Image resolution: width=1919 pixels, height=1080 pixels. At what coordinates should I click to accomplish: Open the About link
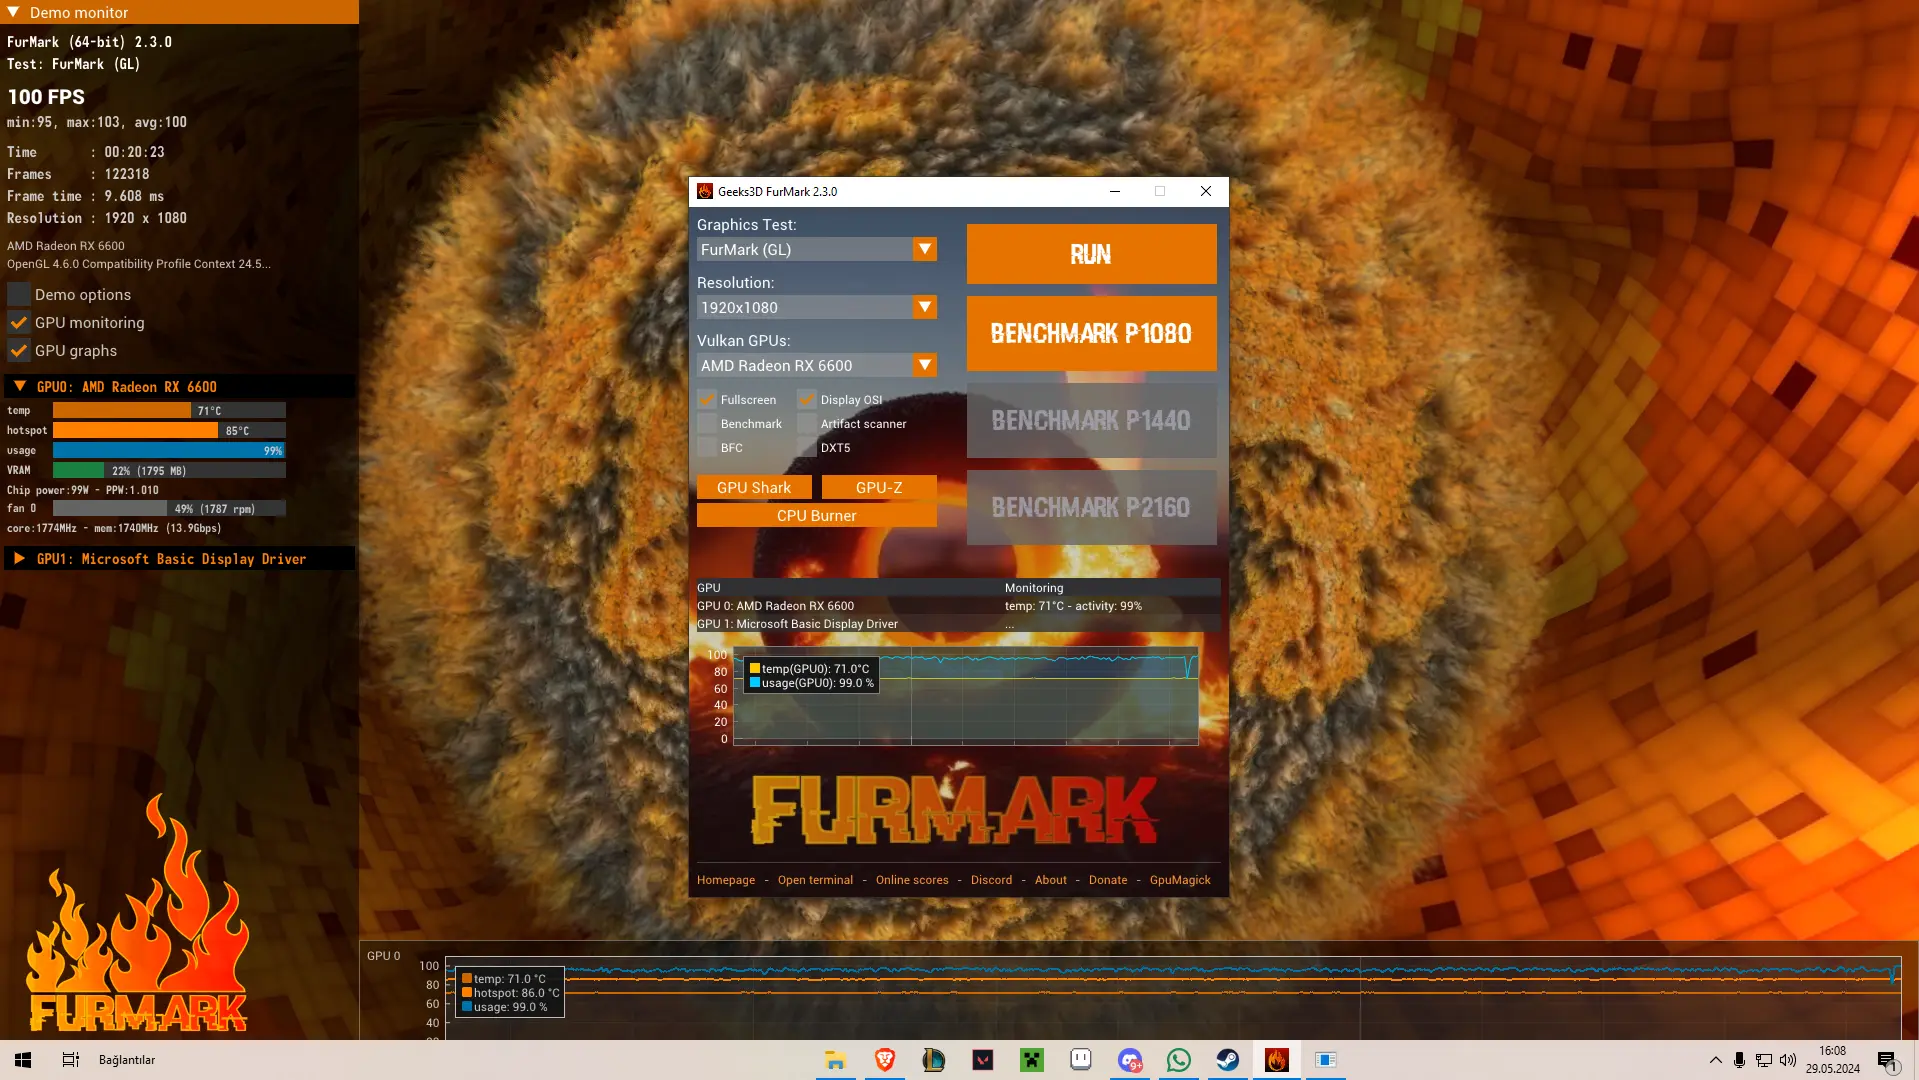(1050, 880)
